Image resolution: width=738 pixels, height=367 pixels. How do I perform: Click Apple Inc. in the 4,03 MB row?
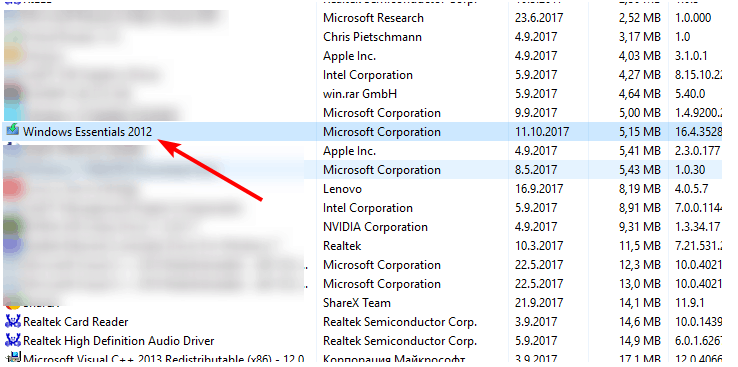[x=349, y=56]
